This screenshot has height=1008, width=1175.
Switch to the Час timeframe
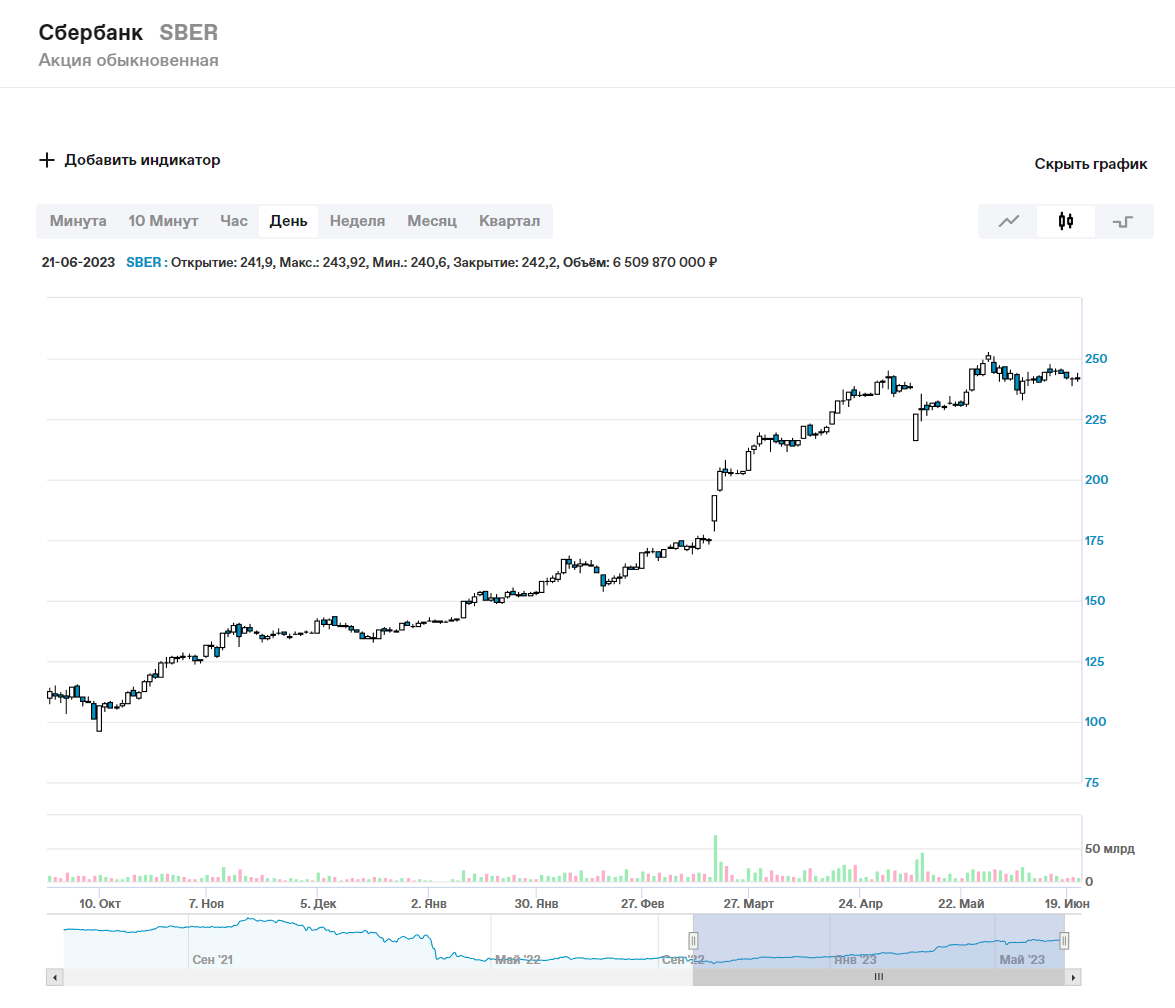click(234, 221)
